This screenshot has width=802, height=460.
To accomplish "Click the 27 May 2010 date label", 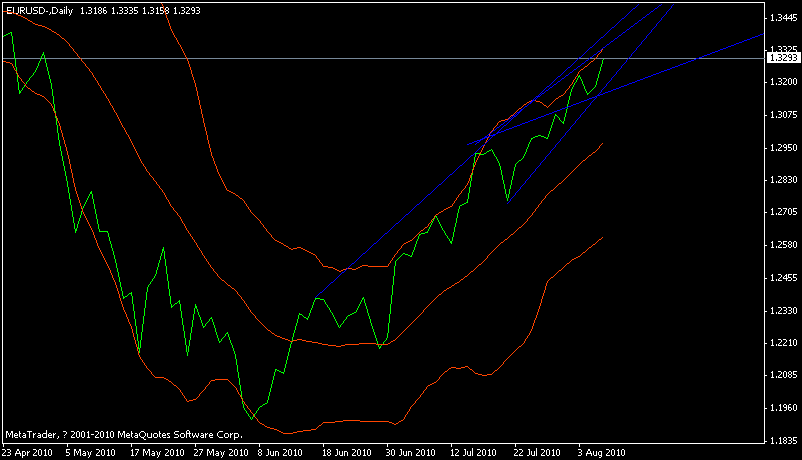I will tap(221, 453).
